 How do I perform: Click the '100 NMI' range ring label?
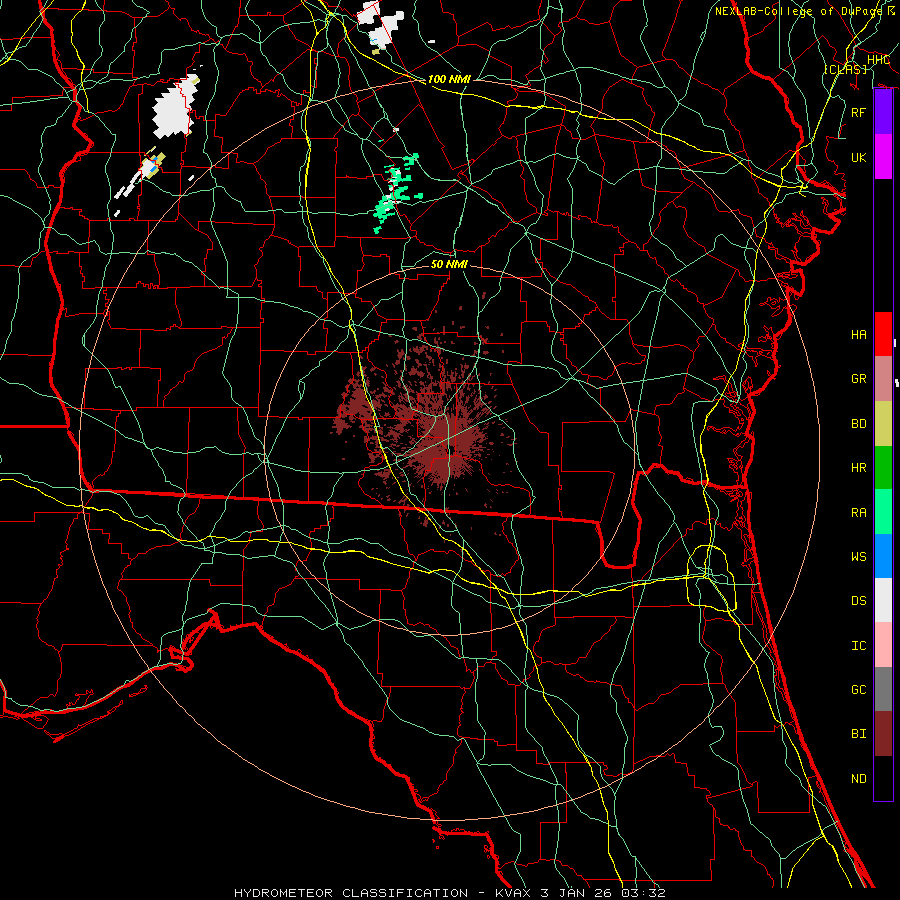pyautogui.click(x=449, y=79)
